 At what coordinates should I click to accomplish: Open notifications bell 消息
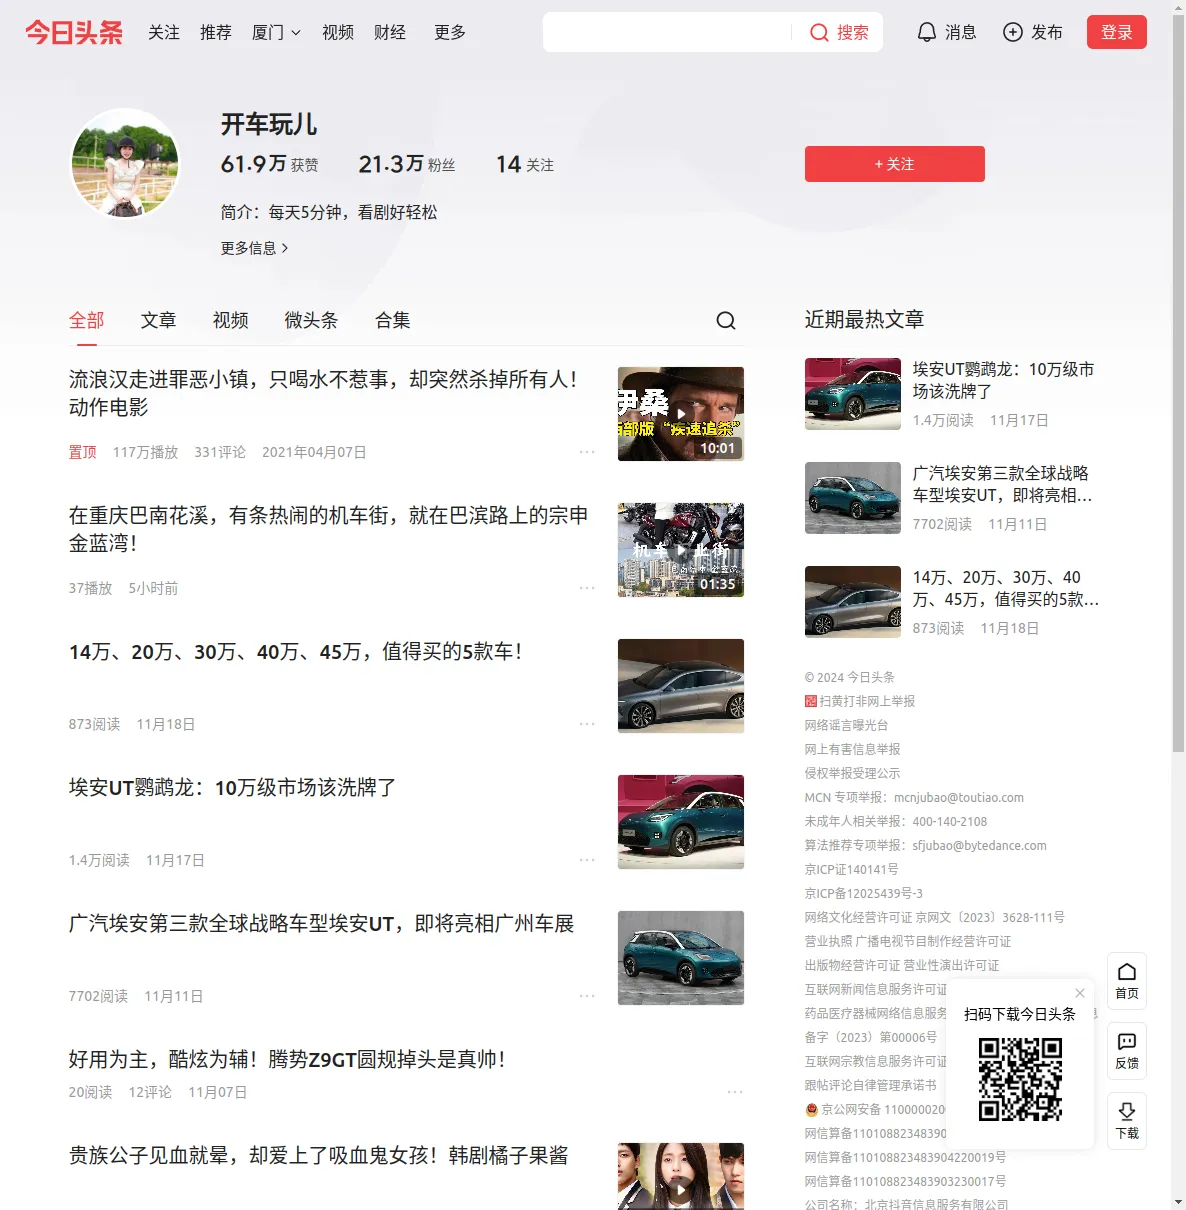pyautogui.click(x=946, y=33)
